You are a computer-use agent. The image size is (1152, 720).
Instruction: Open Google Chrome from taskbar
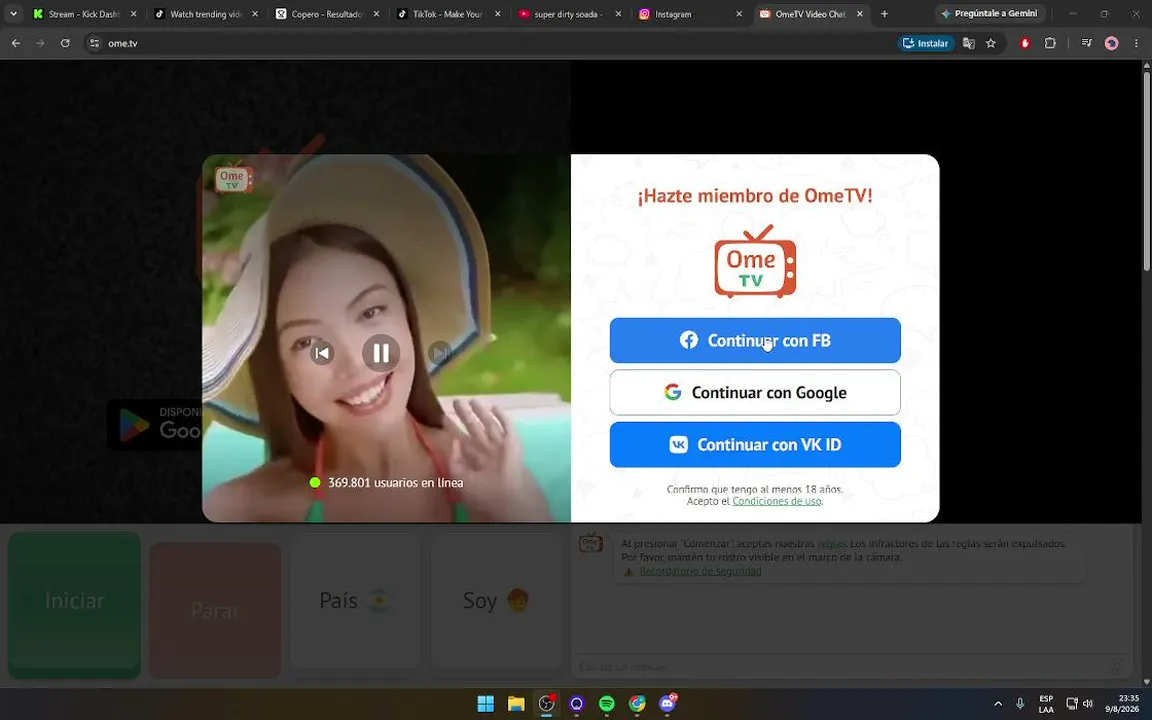point(636,704)
